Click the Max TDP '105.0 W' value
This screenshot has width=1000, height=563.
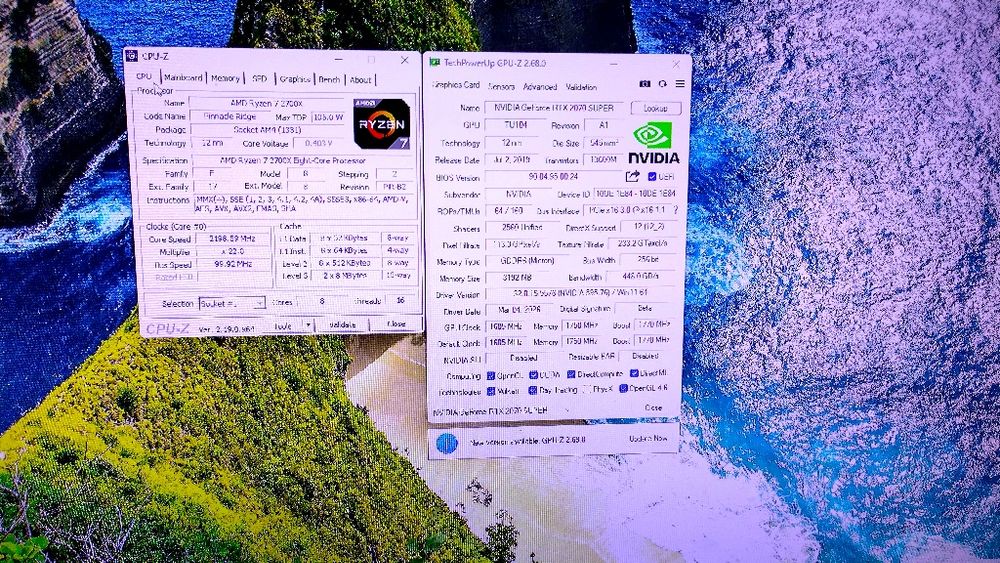(328, 117)
